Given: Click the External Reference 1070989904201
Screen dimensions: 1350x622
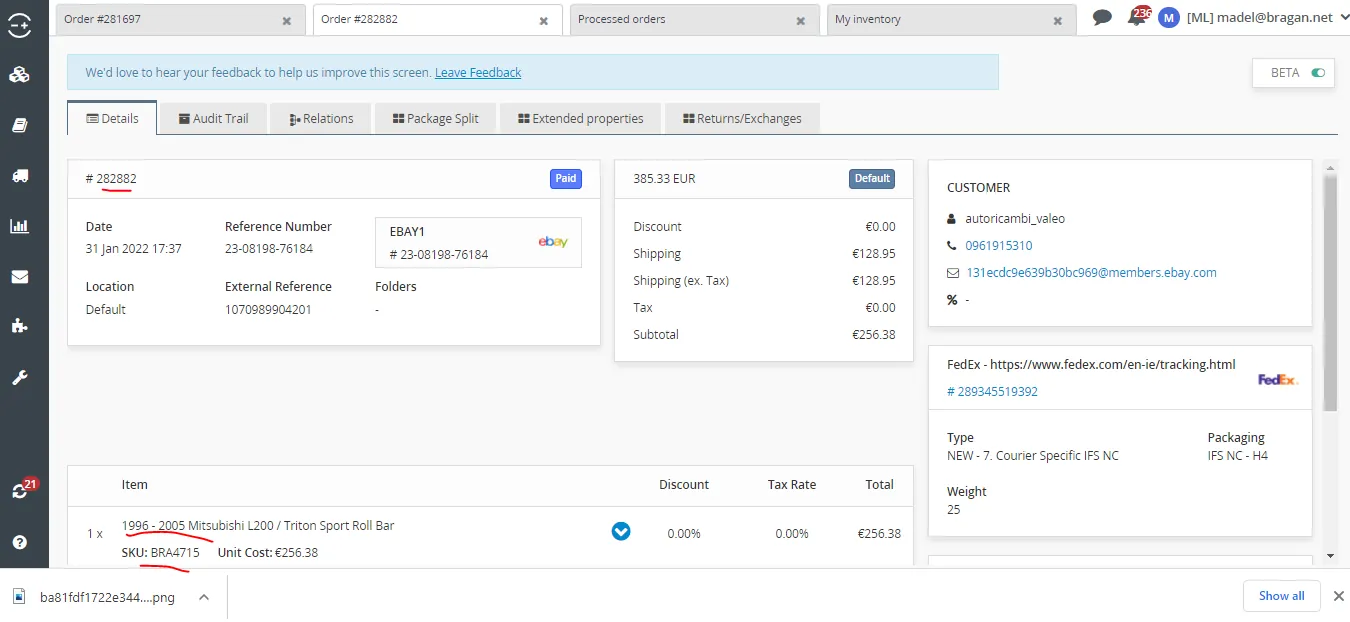Looking at the screenshot, I should tap(268, 309).
